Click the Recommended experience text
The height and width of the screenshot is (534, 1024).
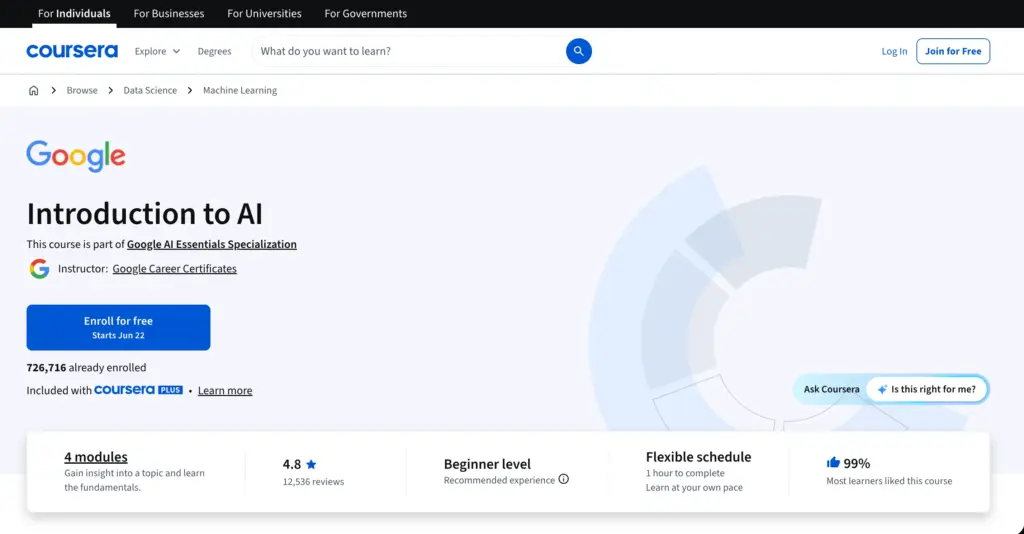point(499,480)
